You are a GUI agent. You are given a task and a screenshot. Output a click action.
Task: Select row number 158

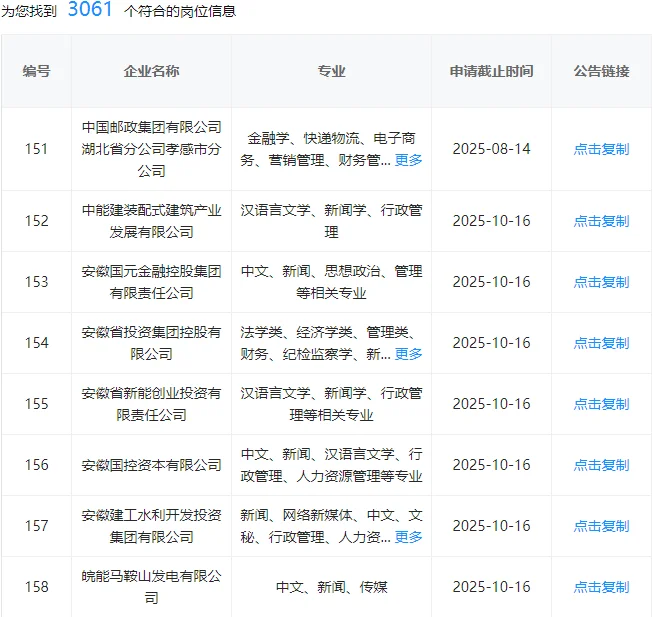[x=37, y=587]
